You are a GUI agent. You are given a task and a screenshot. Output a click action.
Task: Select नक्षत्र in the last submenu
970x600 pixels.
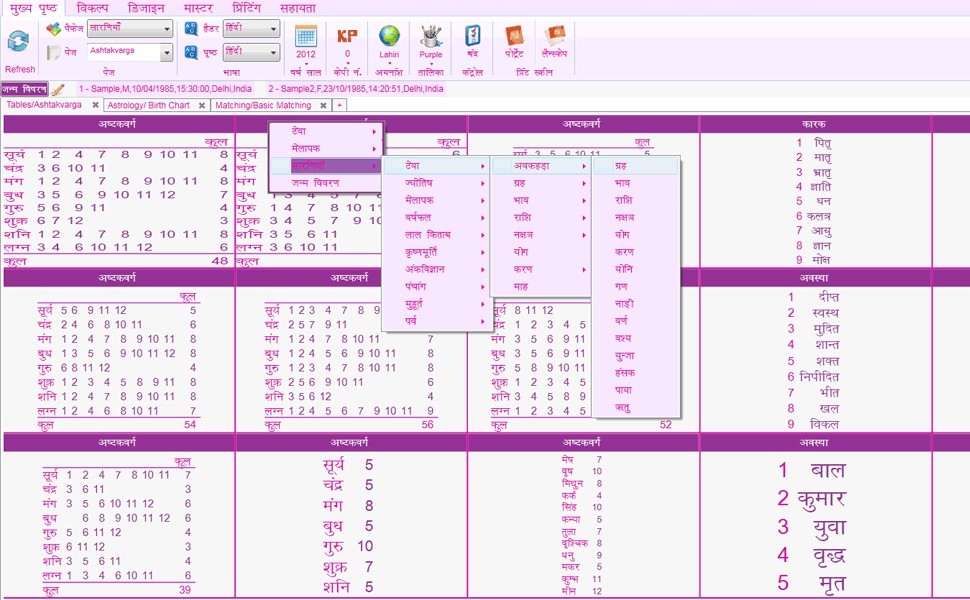click(x=636, y=218)
